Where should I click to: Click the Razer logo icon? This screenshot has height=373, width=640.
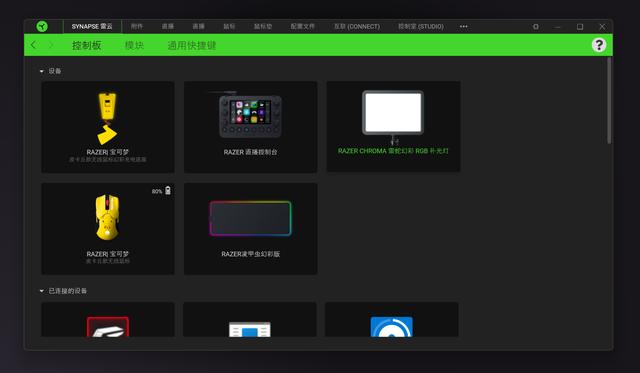pyautogui.click(x=42, y=27)
